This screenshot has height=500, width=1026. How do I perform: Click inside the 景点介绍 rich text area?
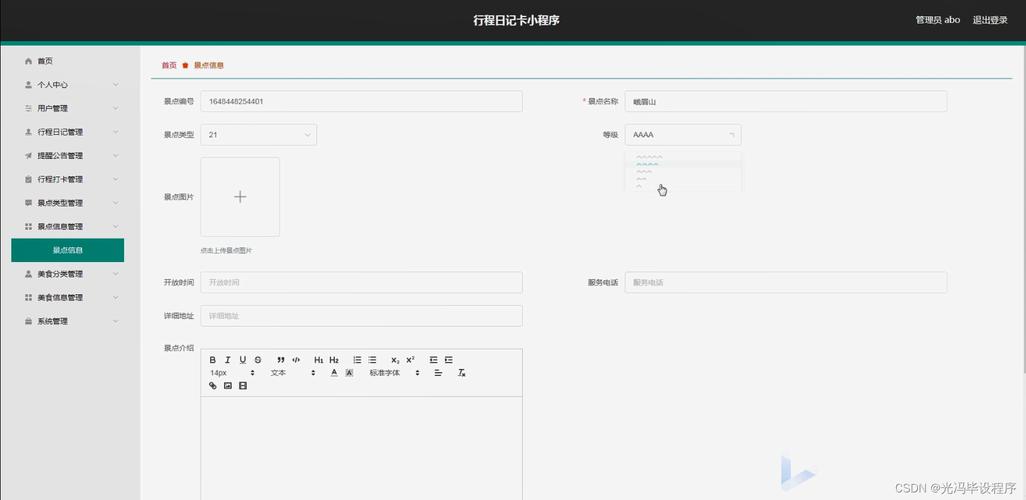point(362,448)
